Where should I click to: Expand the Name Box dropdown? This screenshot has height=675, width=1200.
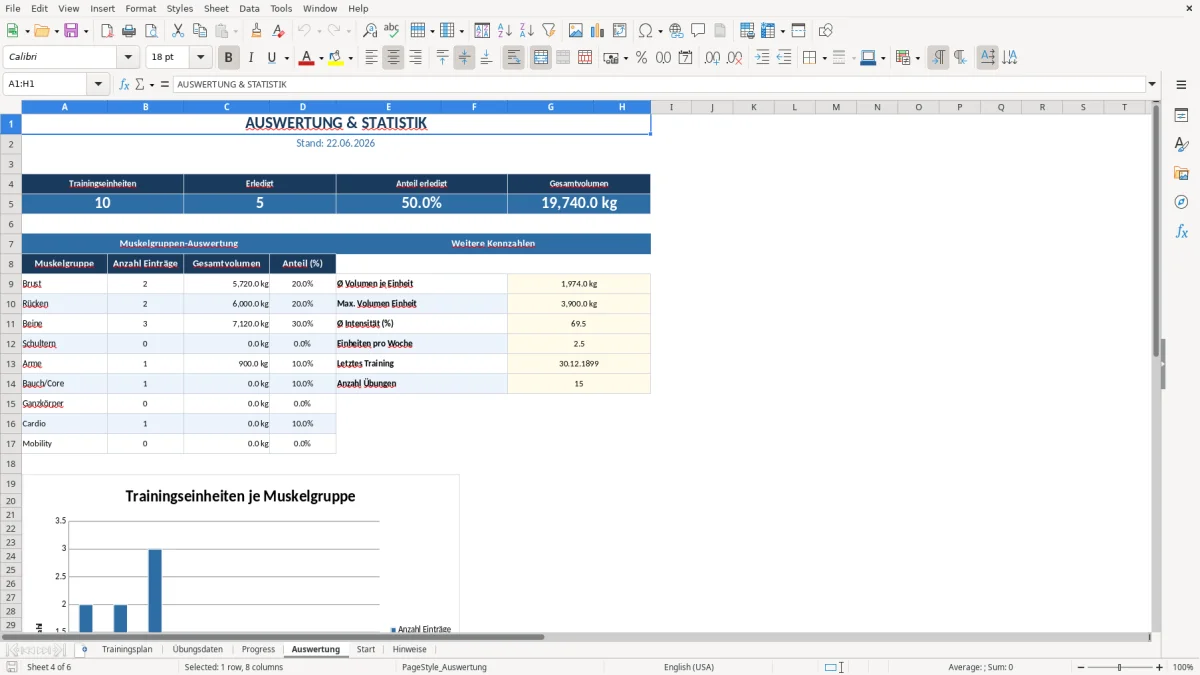click(x=99, y=84)
